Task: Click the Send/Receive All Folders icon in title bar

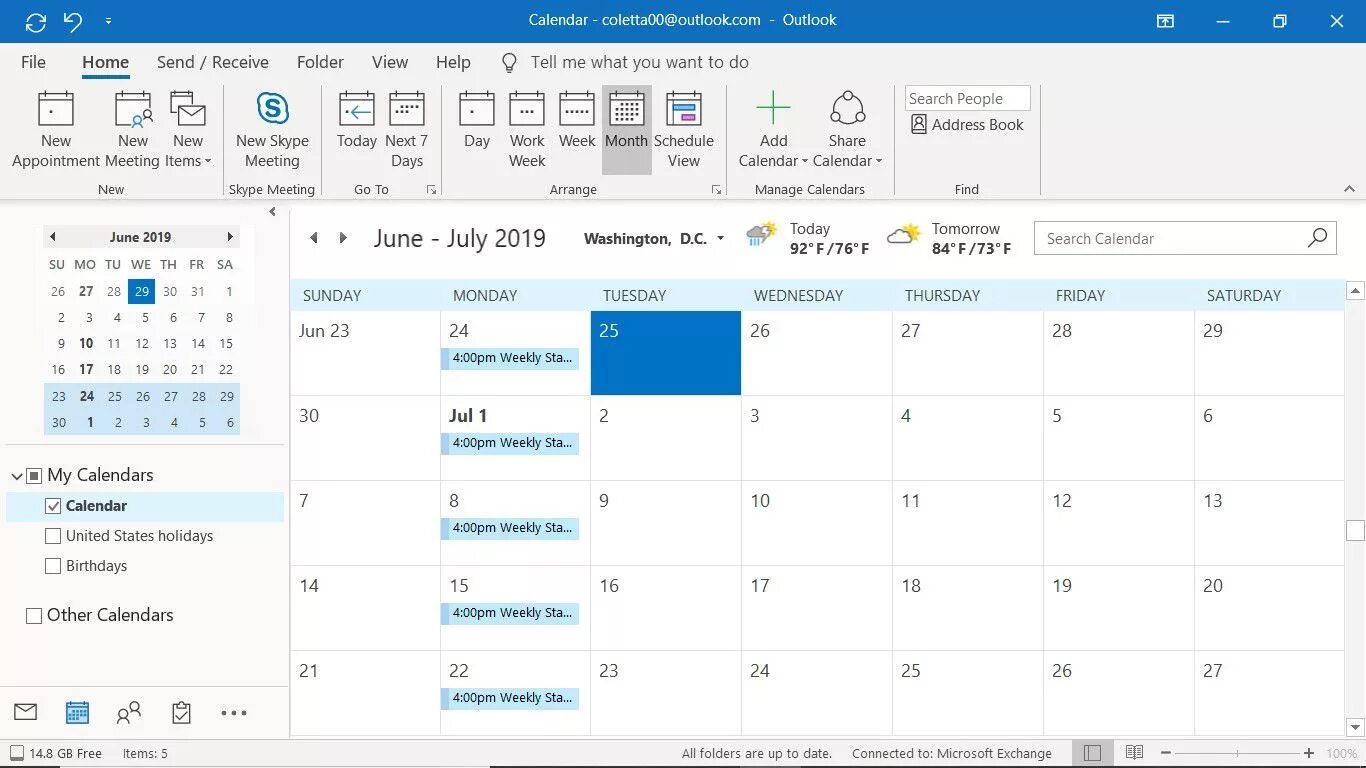Action: coord(36,20)
